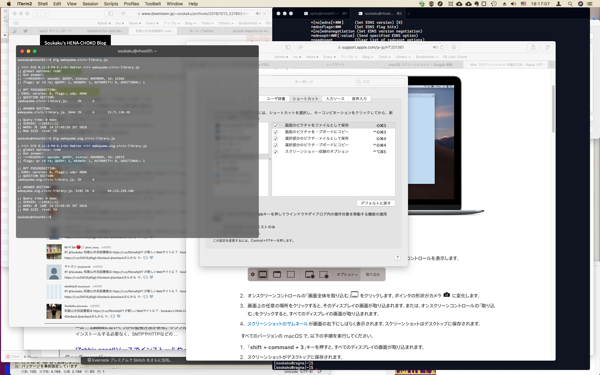Click the support.apple.com address field
The height and width of the screenshot is (375, 600).
(x=370, y=47)
